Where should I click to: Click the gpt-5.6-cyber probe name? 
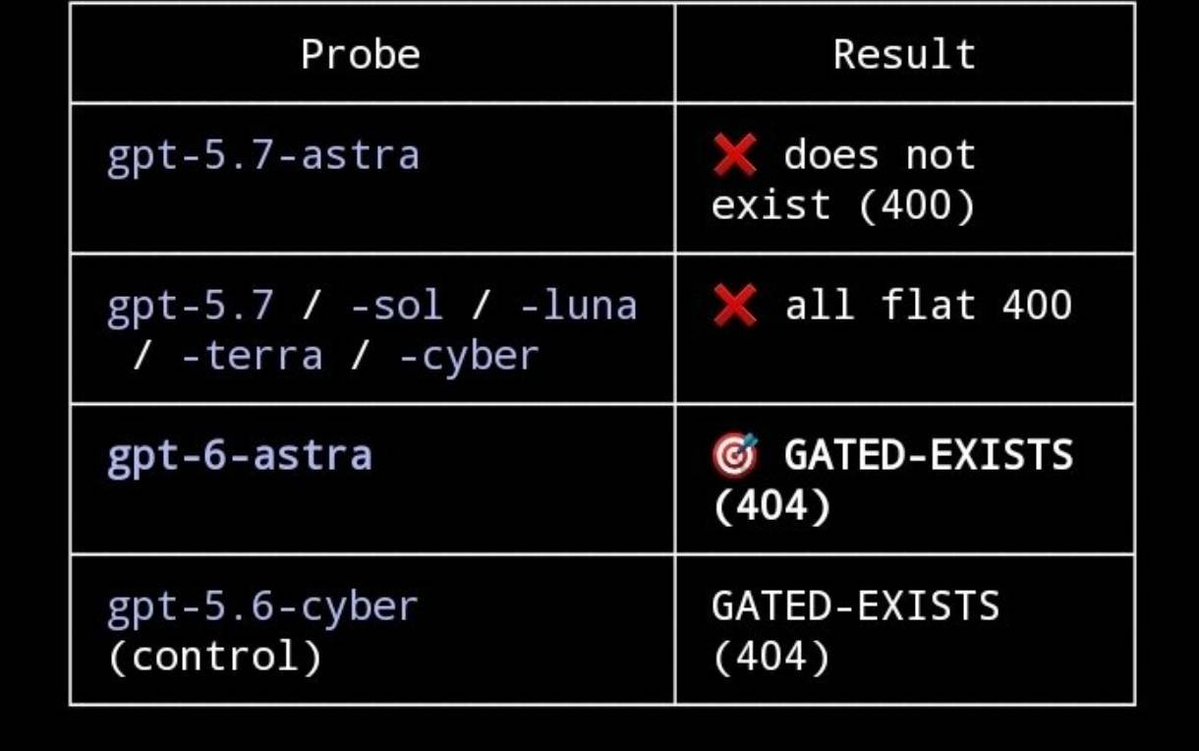click(263, 607)
